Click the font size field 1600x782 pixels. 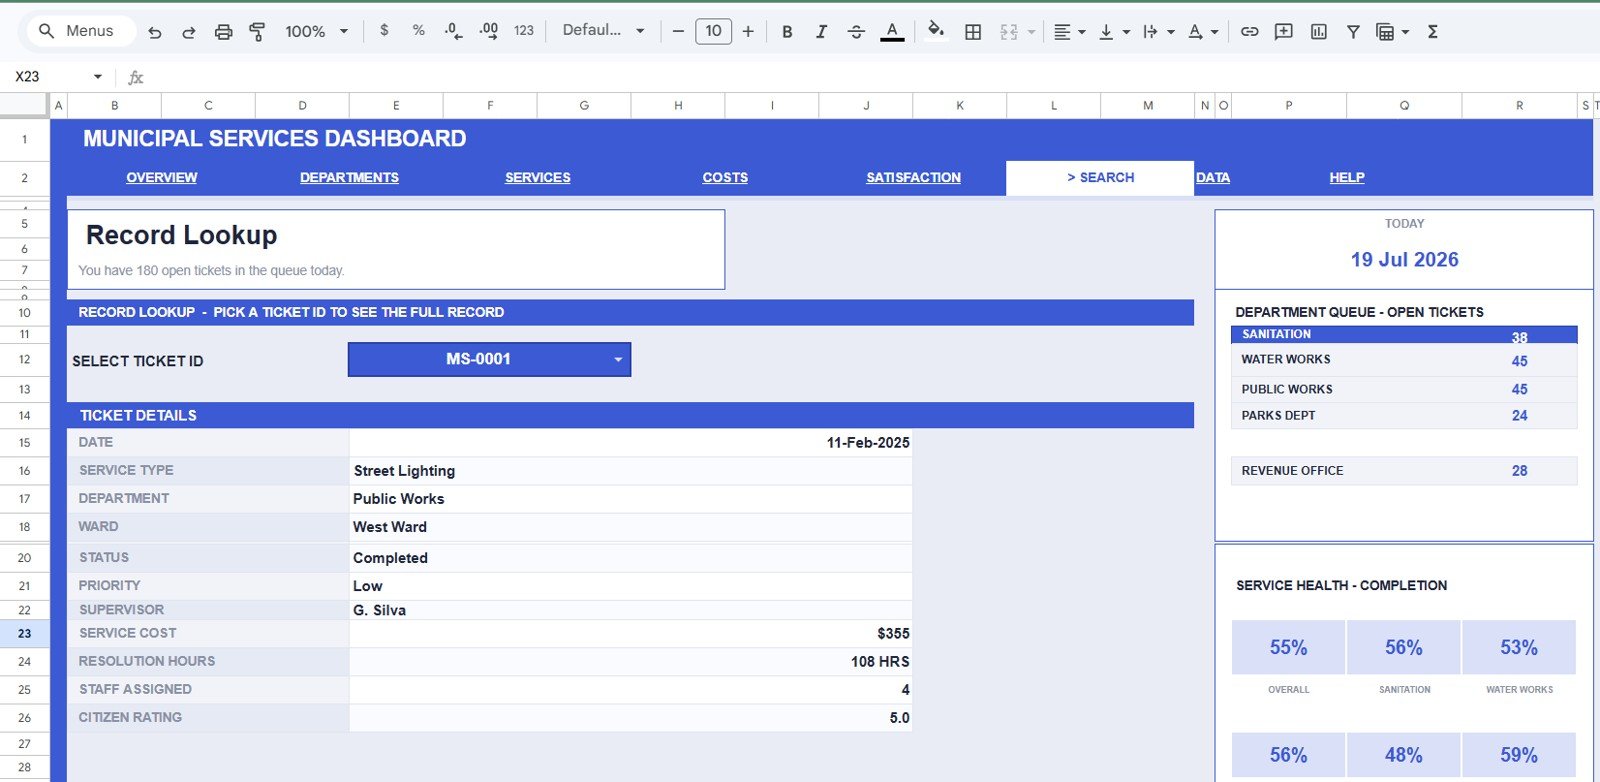point(713,31)
